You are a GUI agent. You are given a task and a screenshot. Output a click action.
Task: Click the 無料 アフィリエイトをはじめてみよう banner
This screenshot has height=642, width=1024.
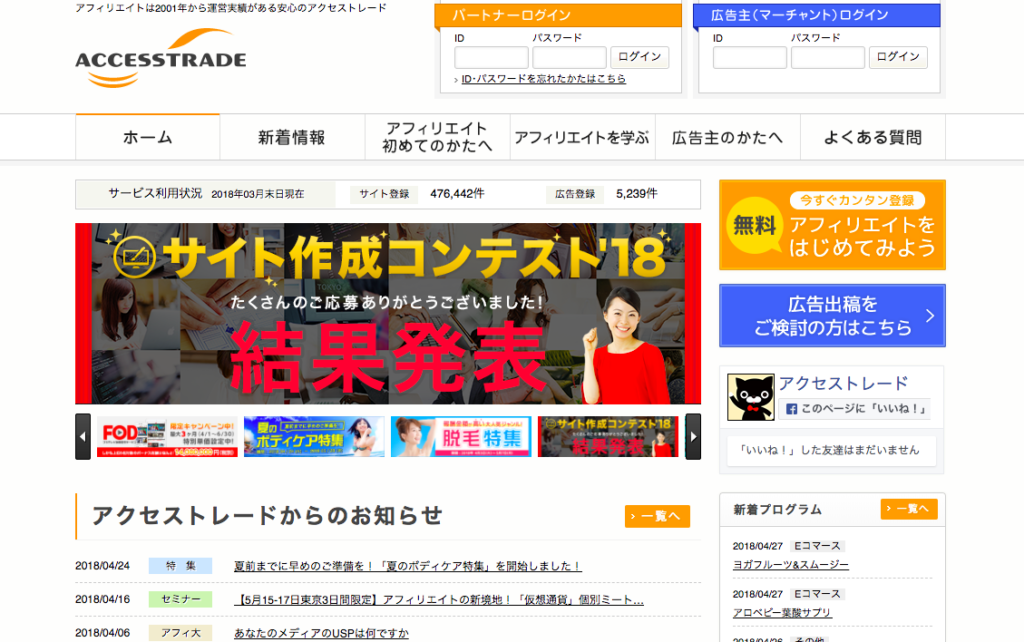[x=832, y=225]
